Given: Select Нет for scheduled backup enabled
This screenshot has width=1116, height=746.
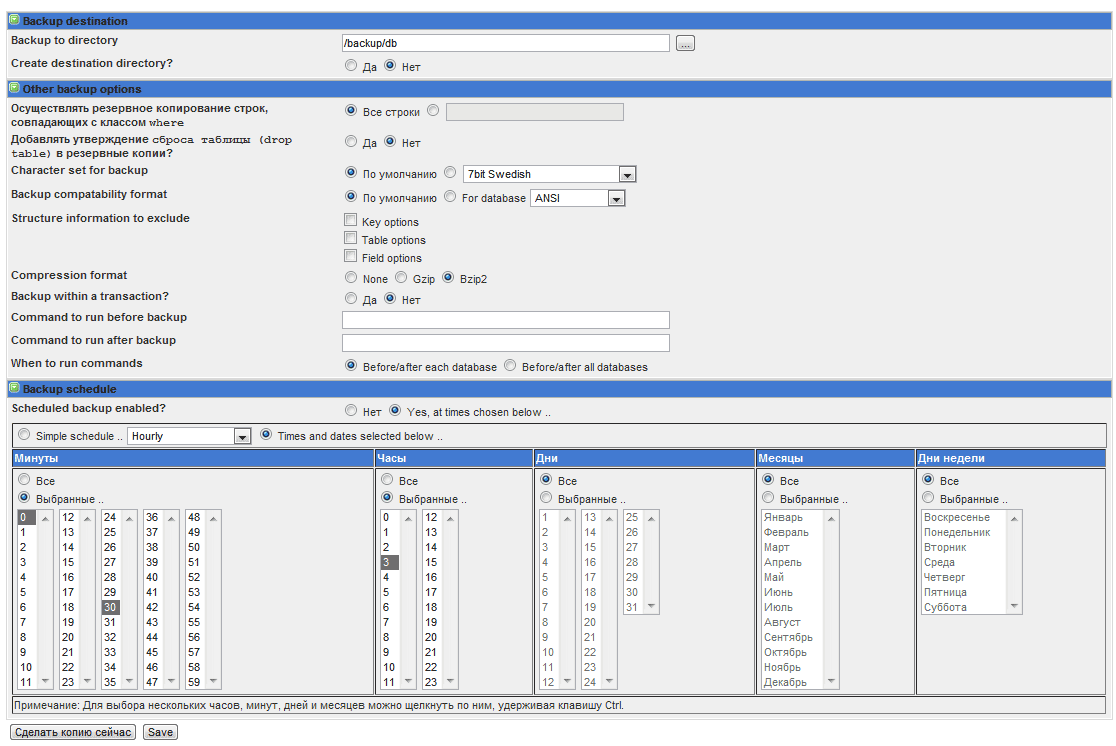Looking at the screenshot, I should pos(351,409).
